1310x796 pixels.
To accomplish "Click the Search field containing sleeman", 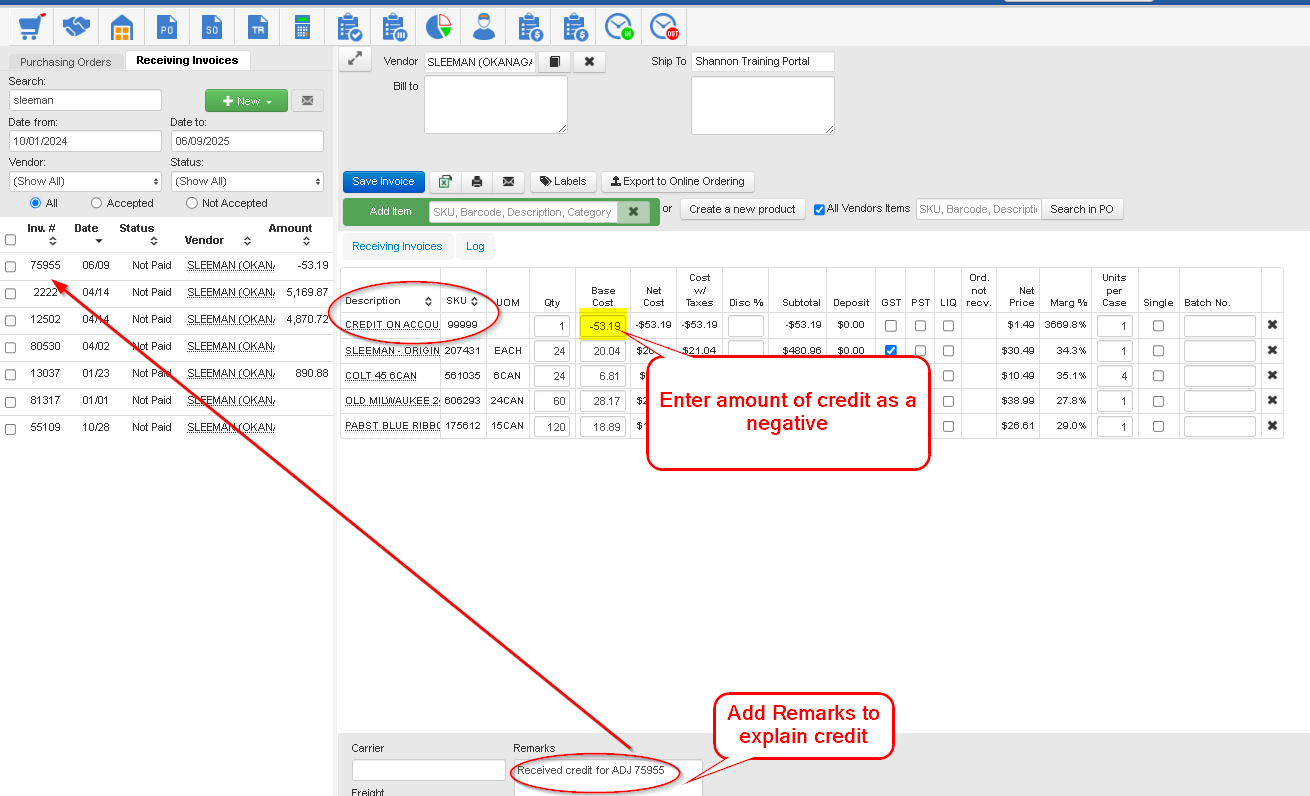I will pyautogui.click(x=85, y=100).
